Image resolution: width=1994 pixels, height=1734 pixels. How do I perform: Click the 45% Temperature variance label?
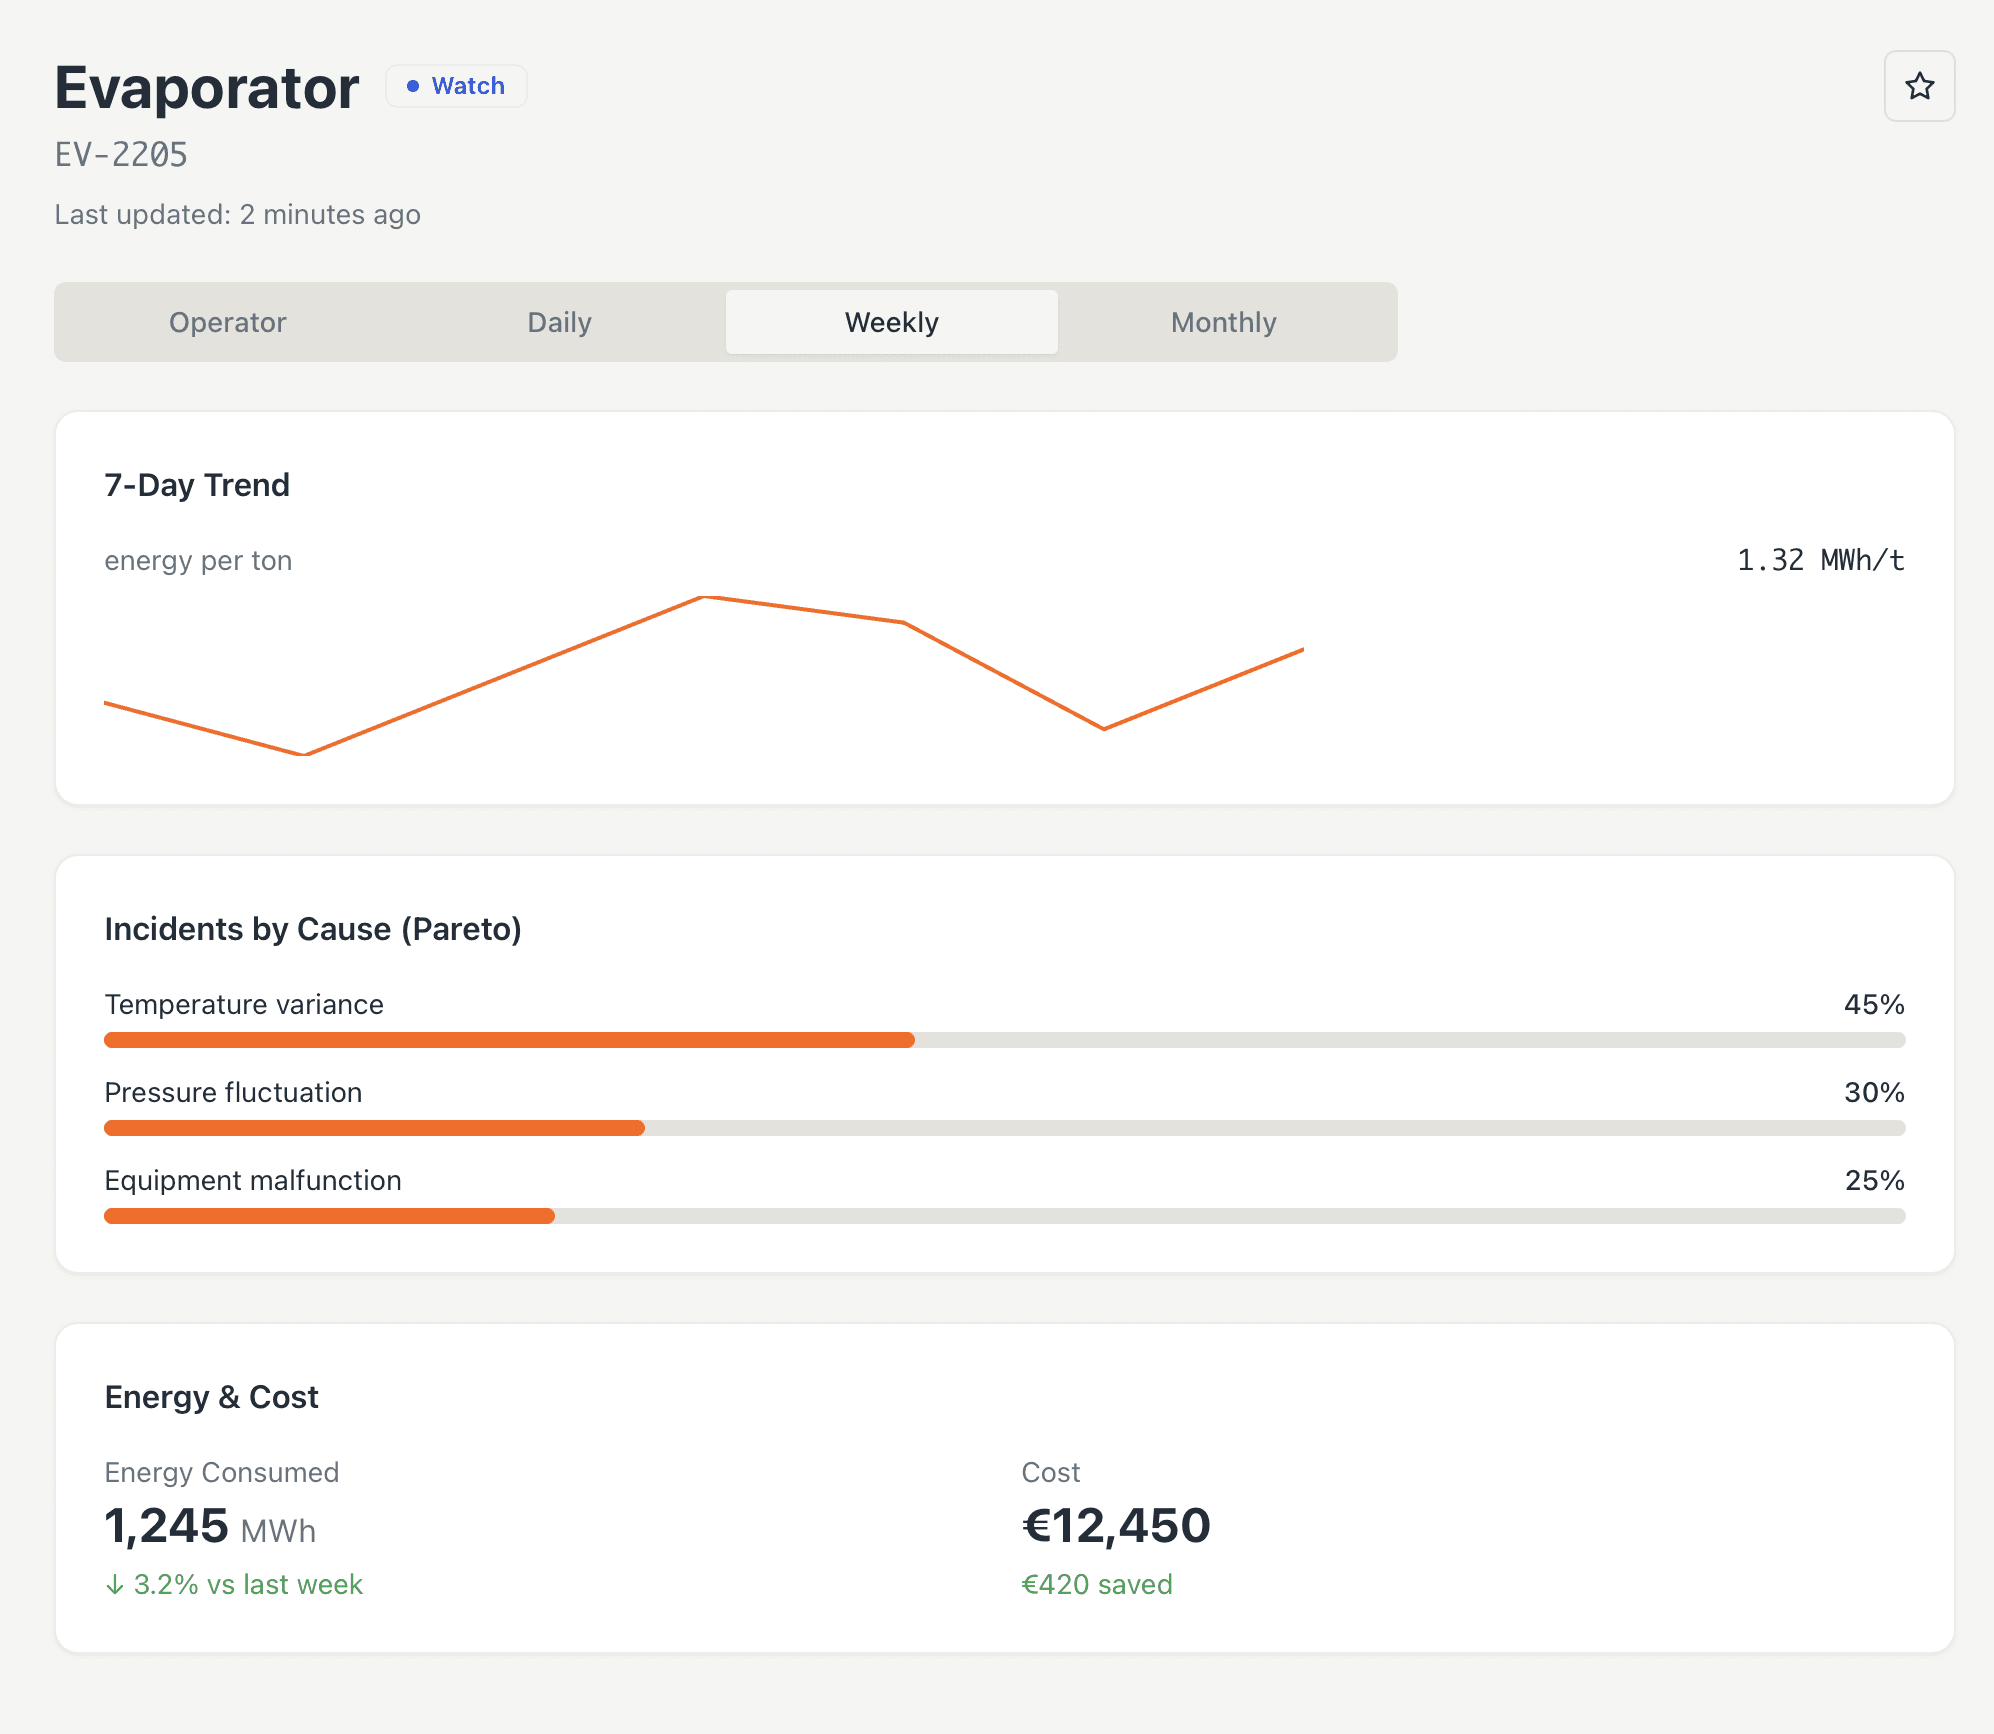coord(1873,1004)
